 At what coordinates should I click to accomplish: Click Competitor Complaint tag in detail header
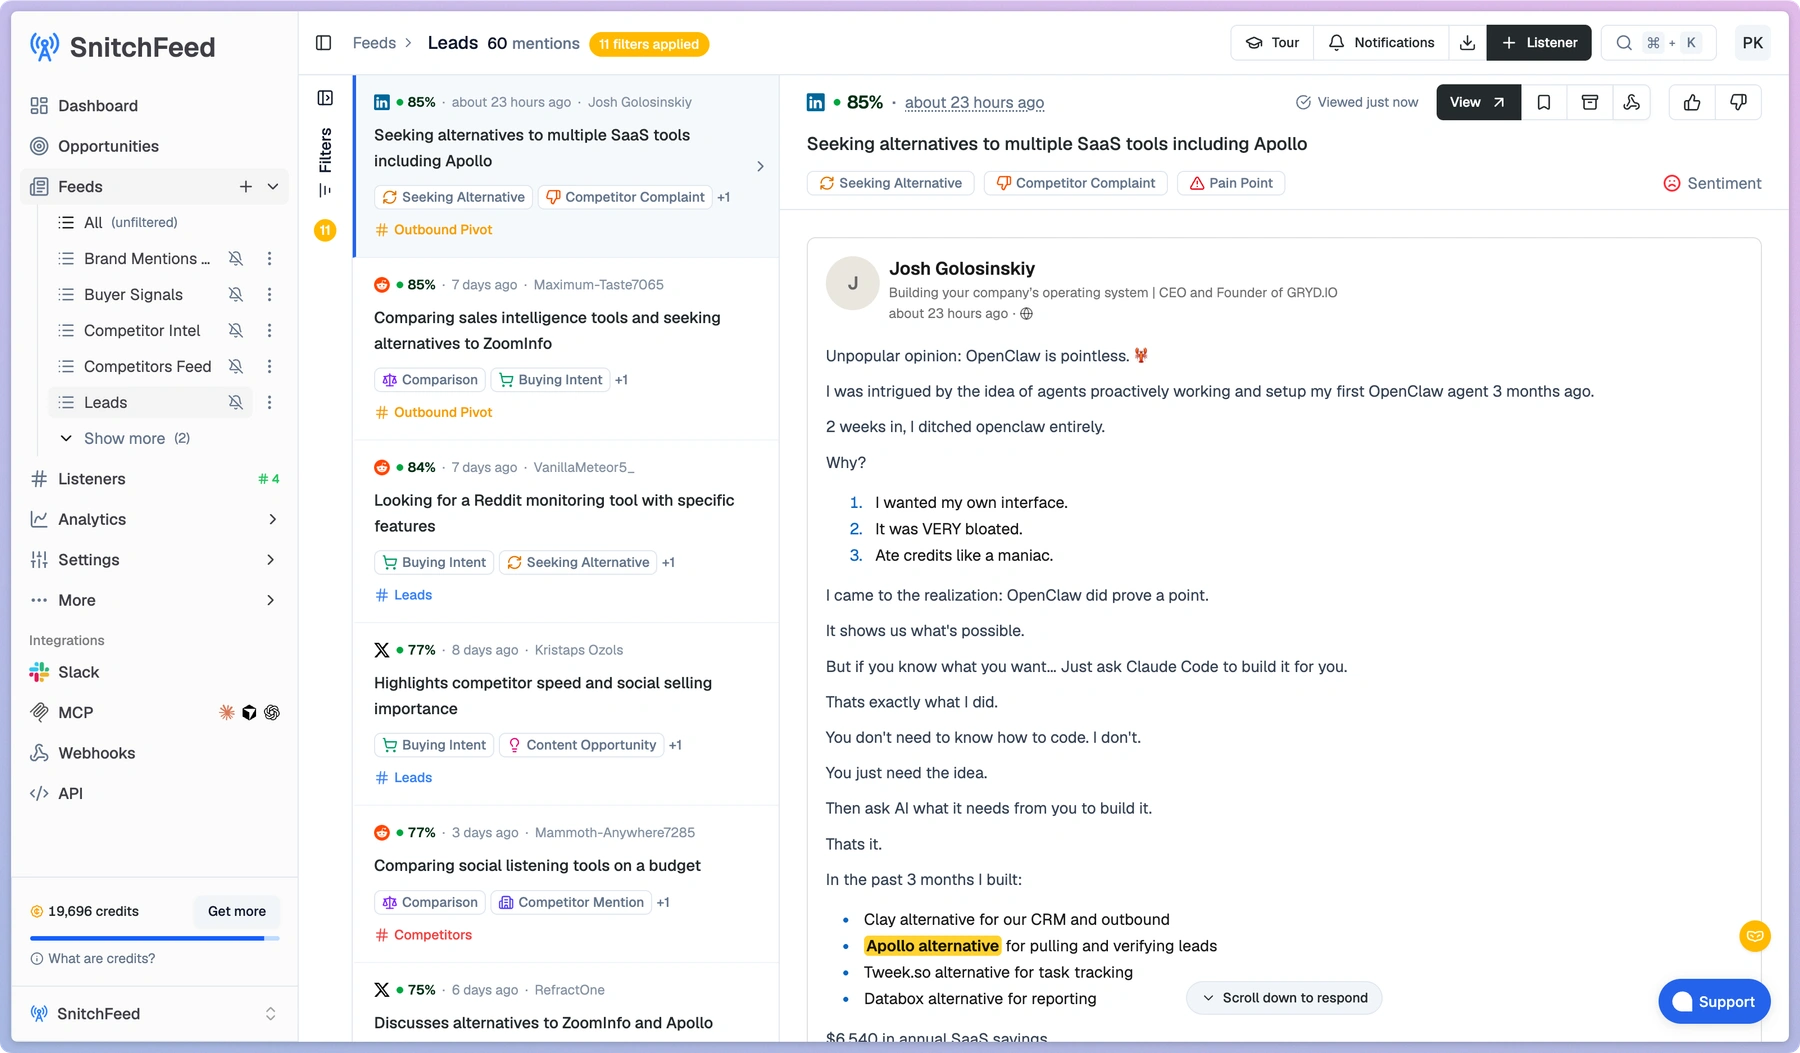coord(1076,183)
